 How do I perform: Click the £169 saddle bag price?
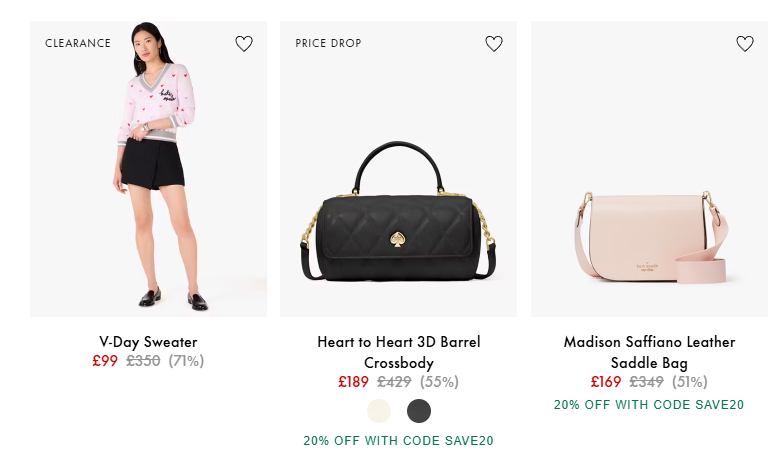[606, 381]
